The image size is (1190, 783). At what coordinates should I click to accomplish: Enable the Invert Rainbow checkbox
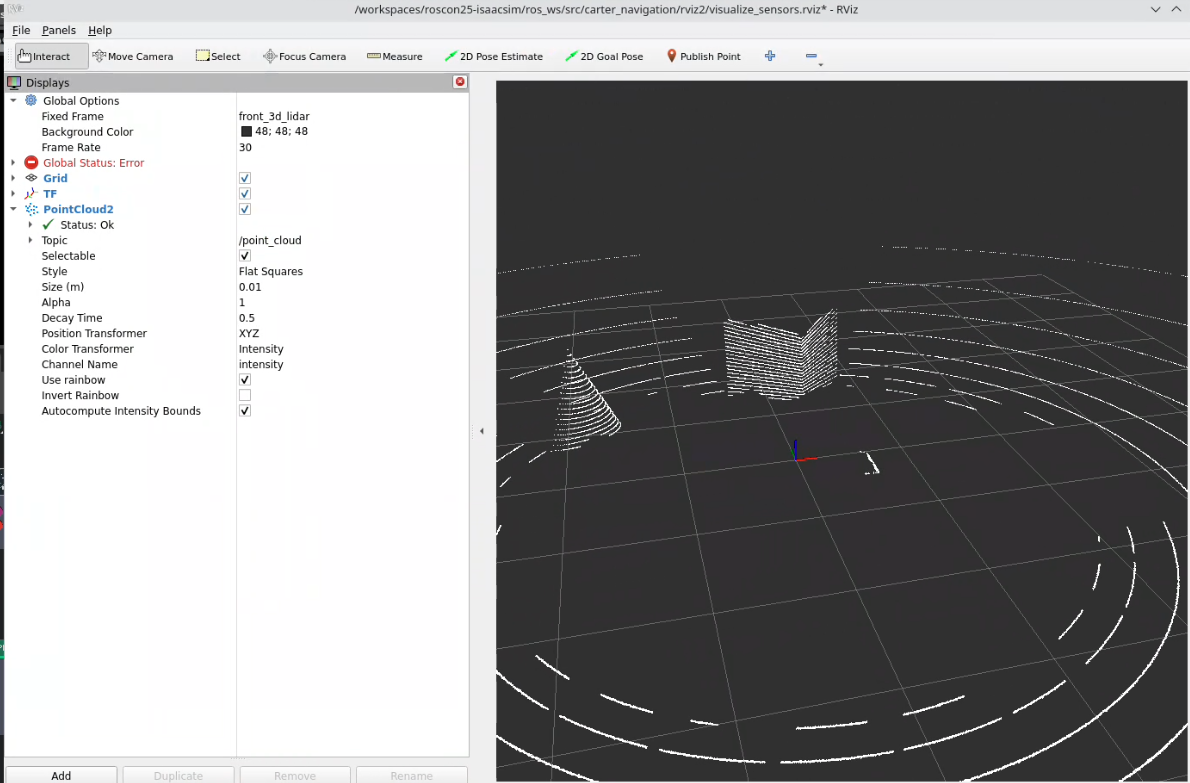244,394
